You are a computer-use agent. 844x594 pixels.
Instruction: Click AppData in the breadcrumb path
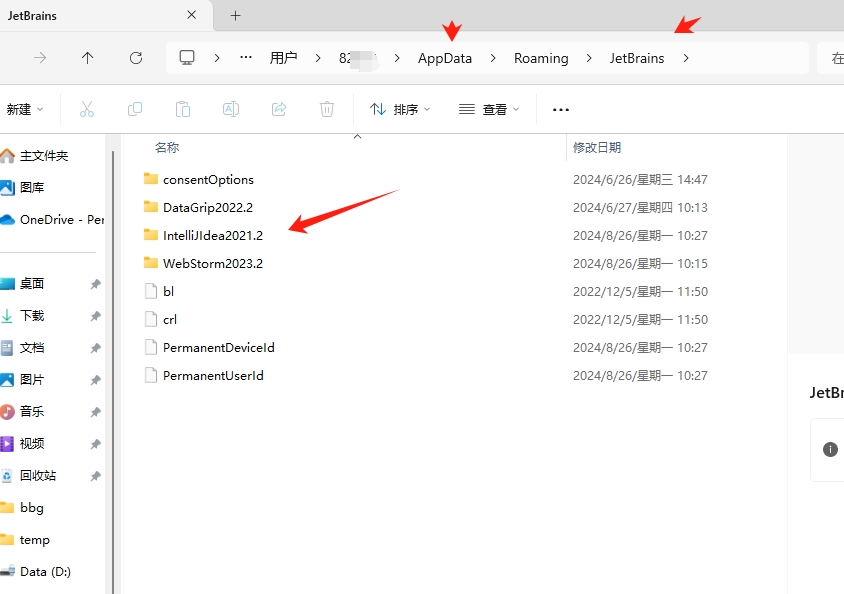tap(445, 58)
